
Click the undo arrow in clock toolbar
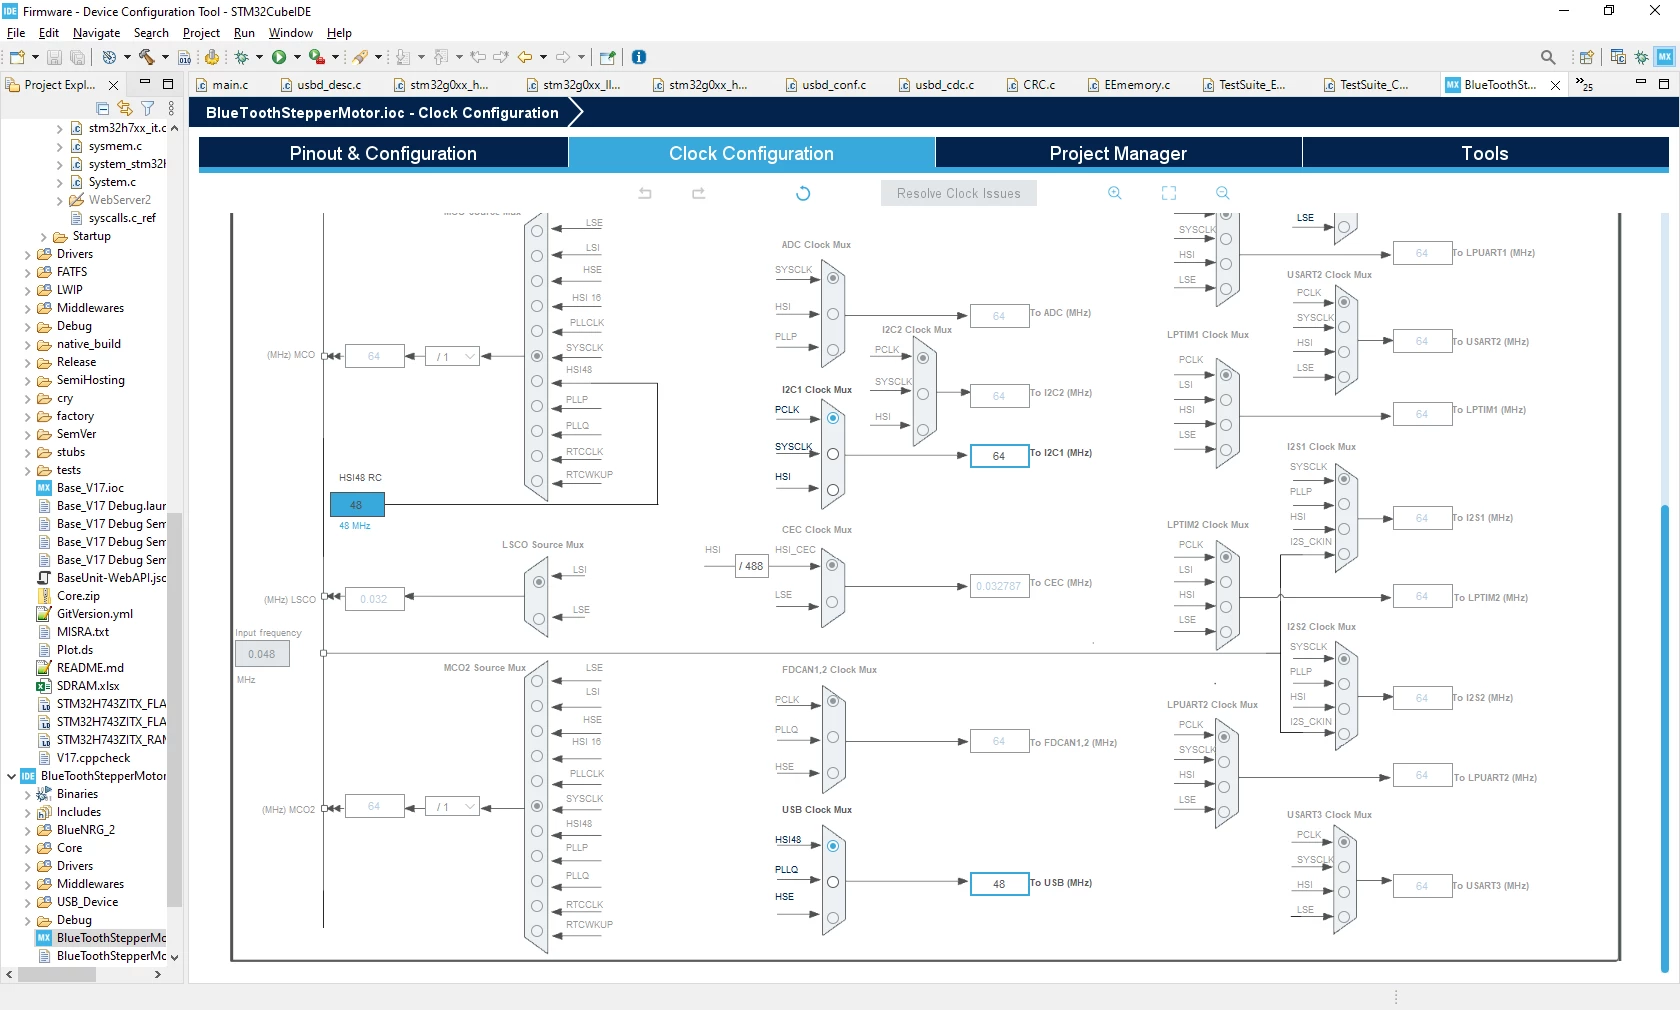coord(645,193)
